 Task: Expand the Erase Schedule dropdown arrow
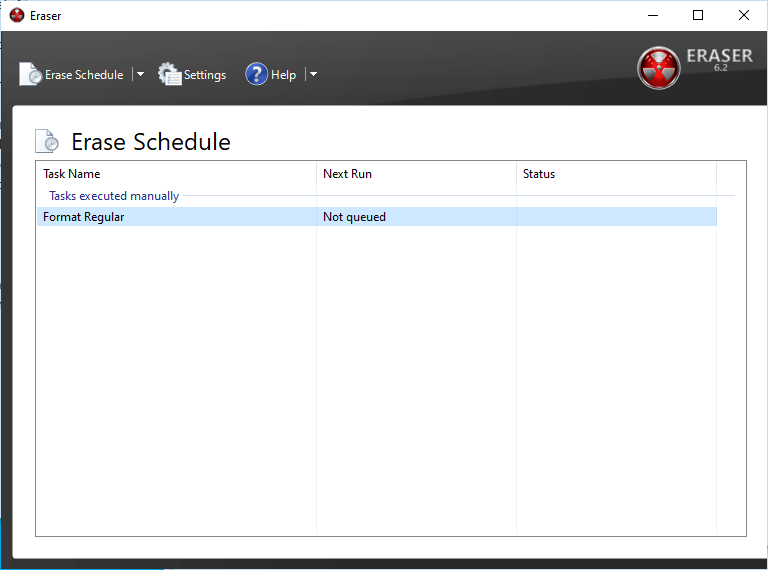click(x=140, y=74)
